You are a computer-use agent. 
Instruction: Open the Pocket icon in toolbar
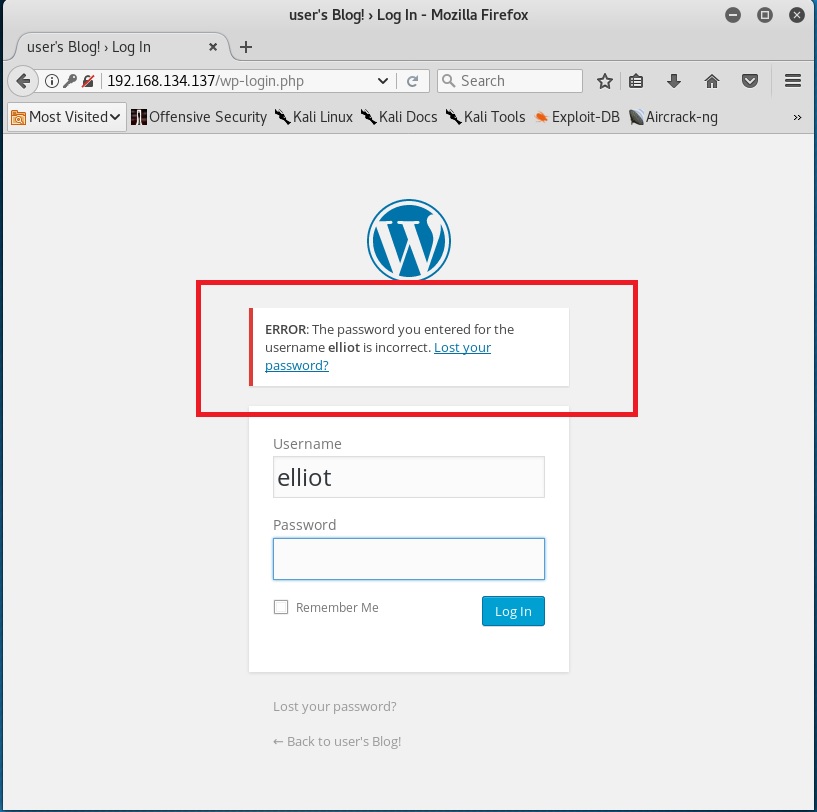pos(749,81)
